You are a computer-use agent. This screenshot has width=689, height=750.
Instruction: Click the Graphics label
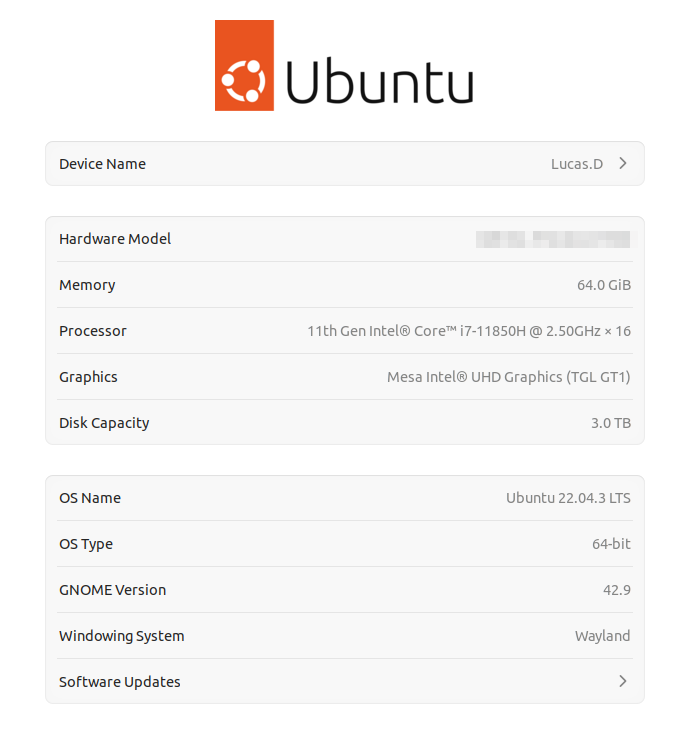(88, 377)
